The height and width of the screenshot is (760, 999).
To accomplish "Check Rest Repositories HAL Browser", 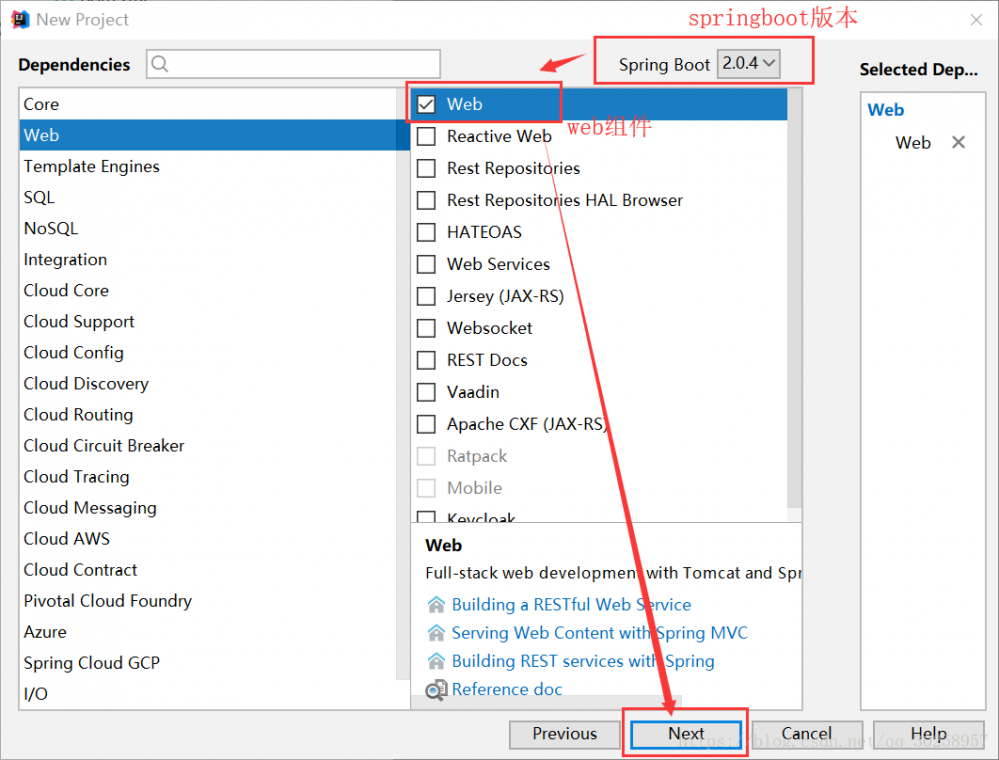I will pos(426,200).
